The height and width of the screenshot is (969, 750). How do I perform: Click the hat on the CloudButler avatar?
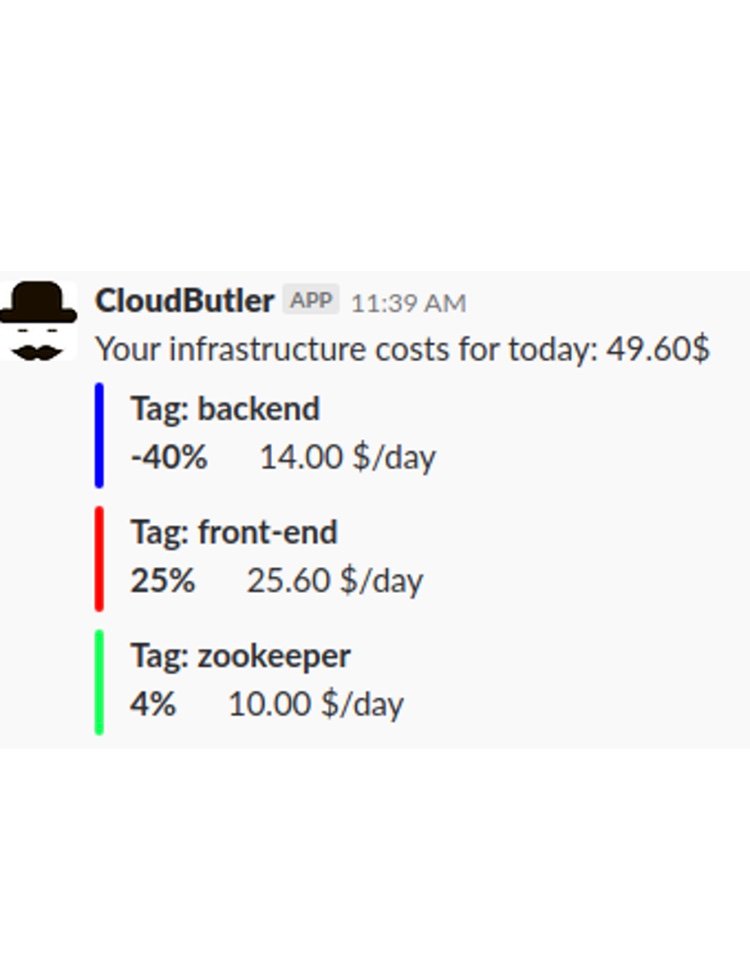[x=38, y=302]
